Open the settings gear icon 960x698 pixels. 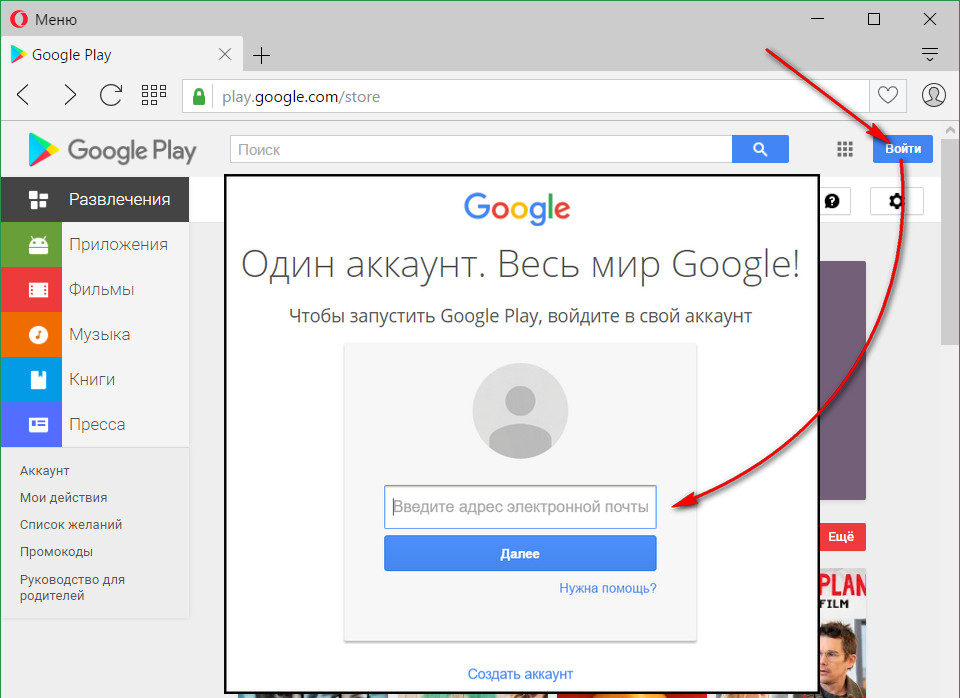[896, 201]
